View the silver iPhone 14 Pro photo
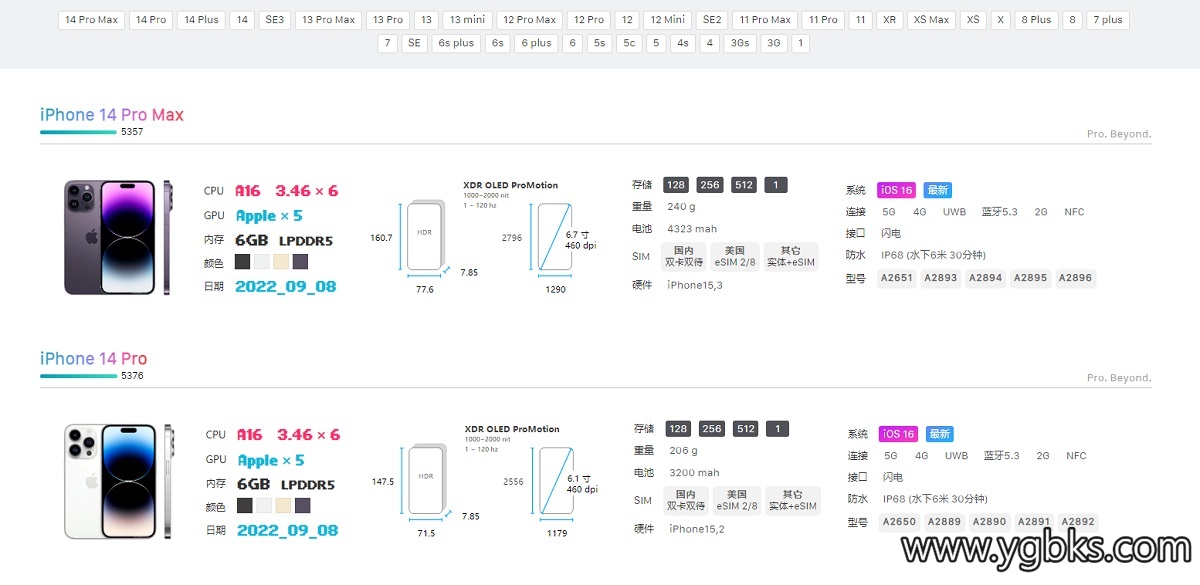Screen dimensions: 1200x585 119,482
